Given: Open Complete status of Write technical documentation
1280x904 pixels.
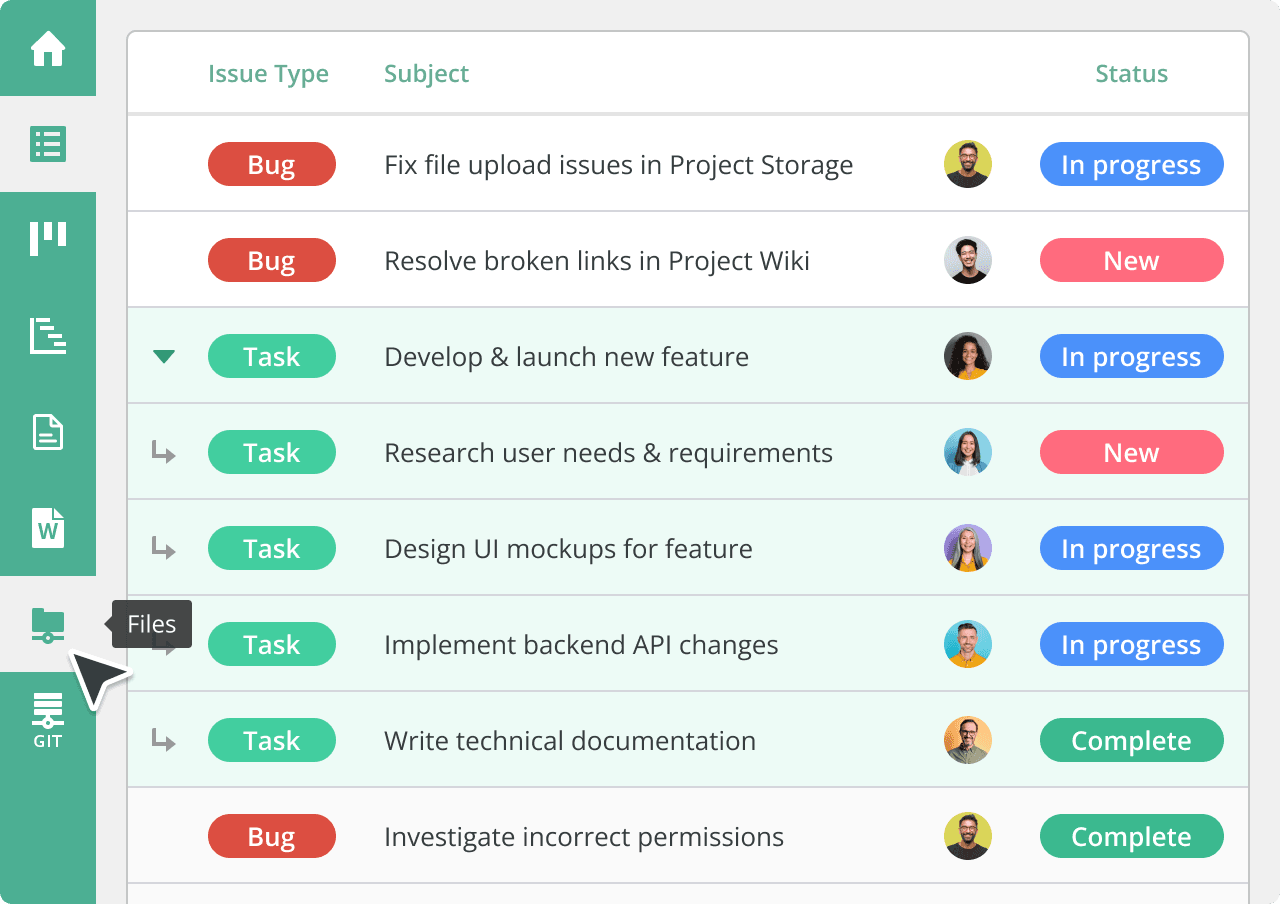Looking at the screenshot, I should click(1131, 741).
